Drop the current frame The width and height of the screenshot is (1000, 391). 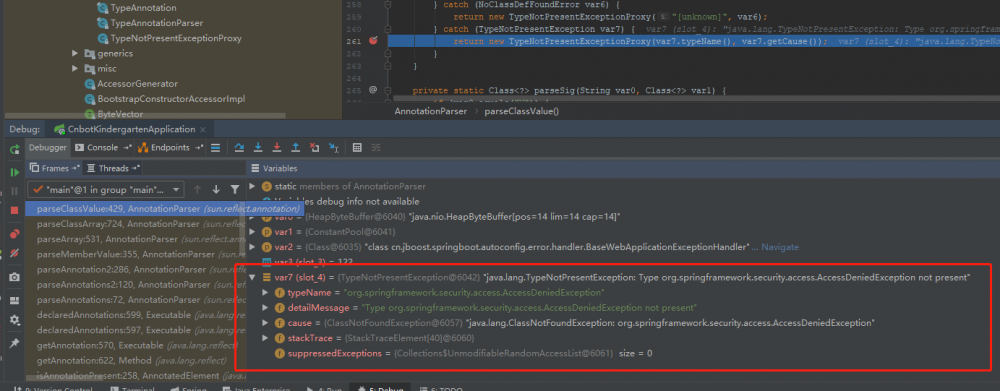(314, 148)
